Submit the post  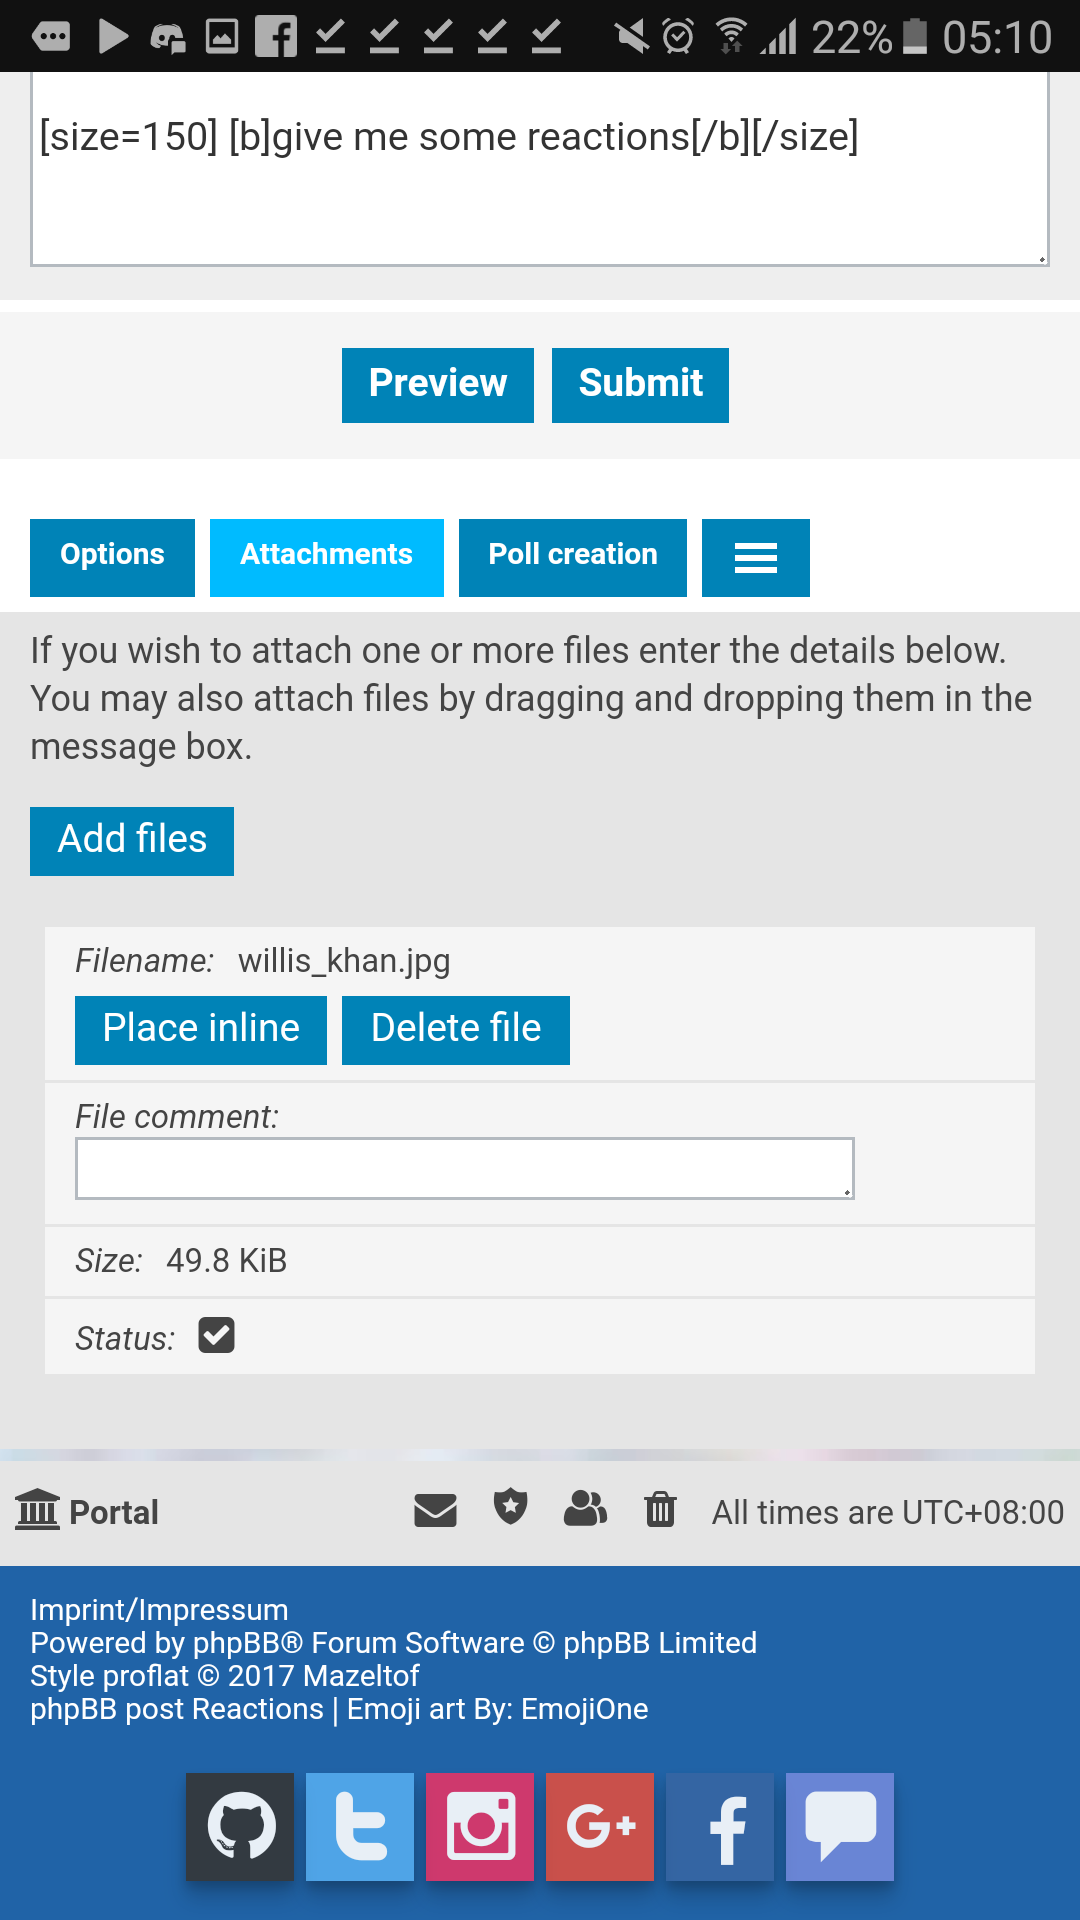click(640, 385)
